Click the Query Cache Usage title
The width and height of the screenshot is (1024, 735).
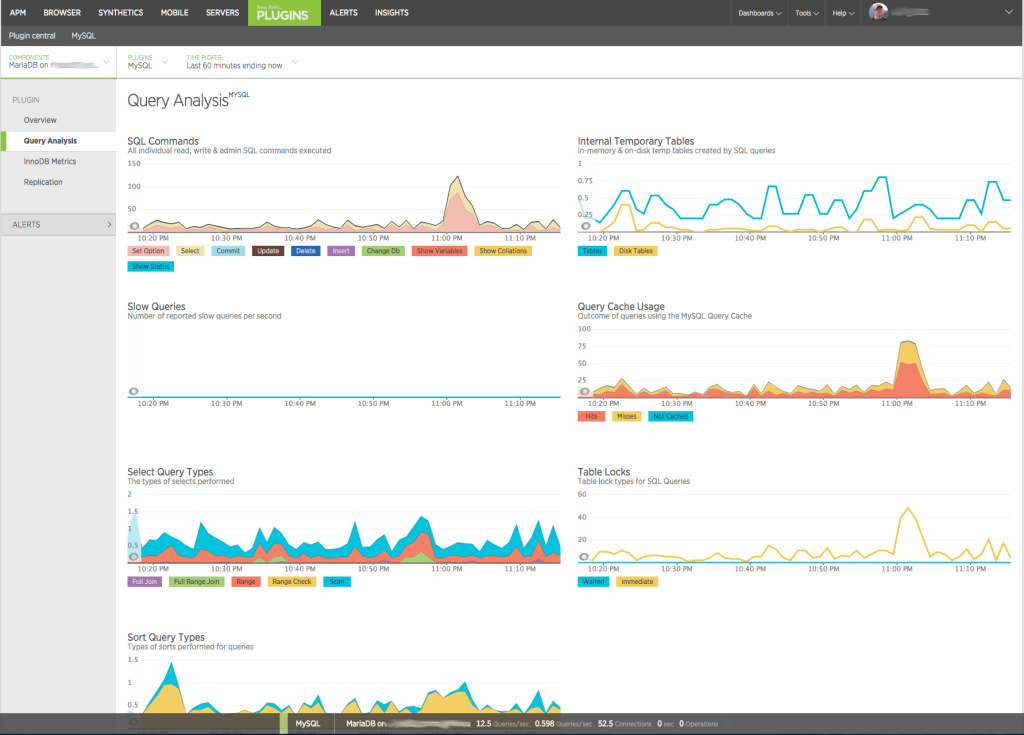tap(621, 306)
